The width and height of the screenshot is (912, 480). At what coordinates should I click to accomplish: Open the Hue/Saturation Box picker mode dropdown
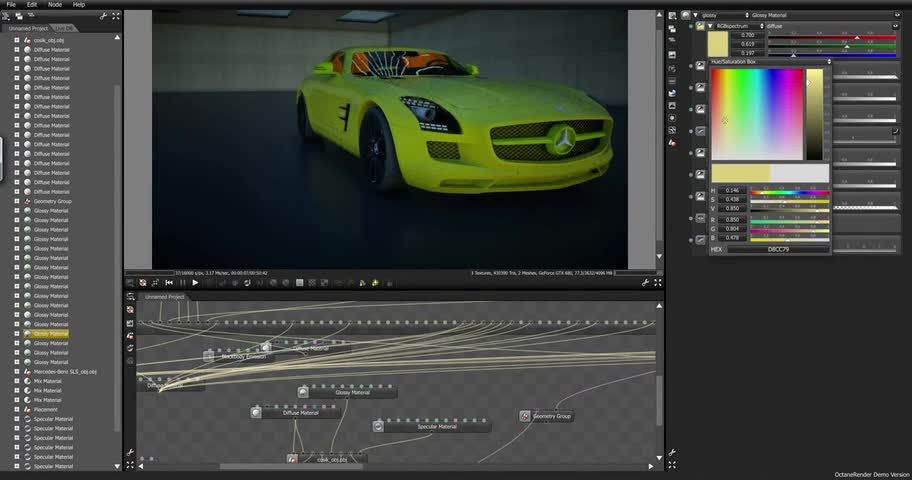(x=769, y=62)
